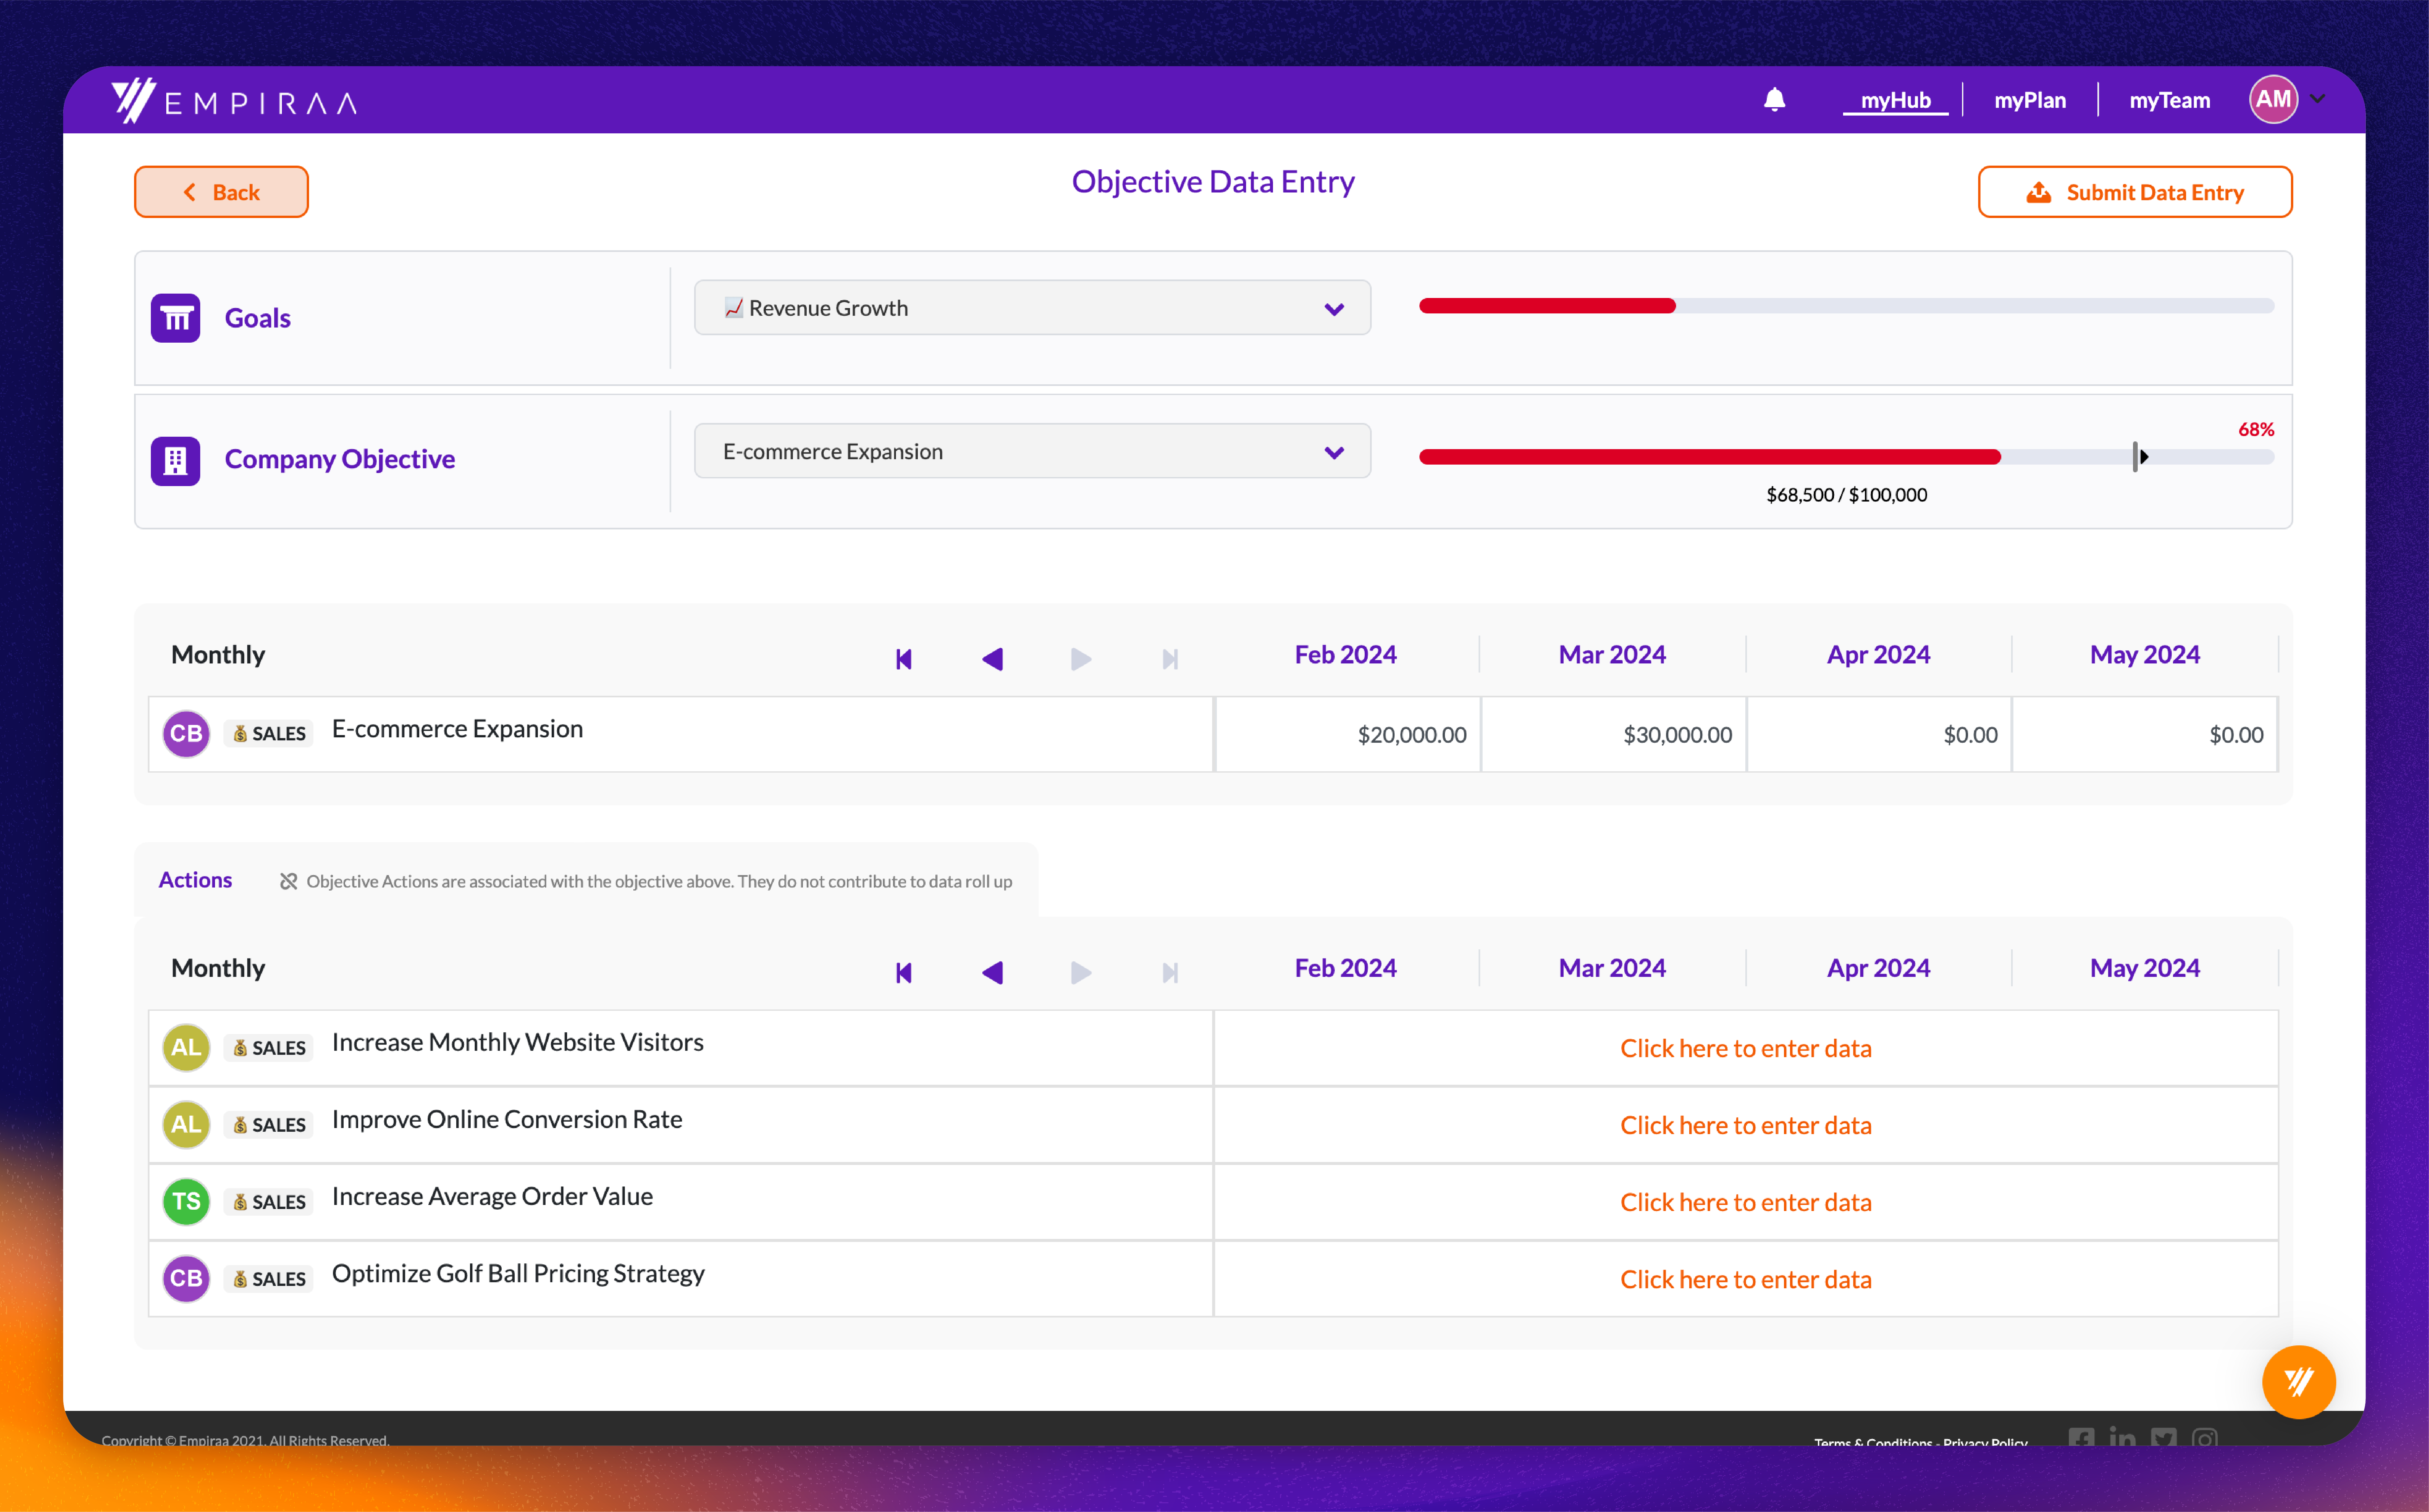This screenshot has height=1512, width=2429.
Task: Click SALES tag on Increase Monthly Website Visitors
Action: 269,1048
